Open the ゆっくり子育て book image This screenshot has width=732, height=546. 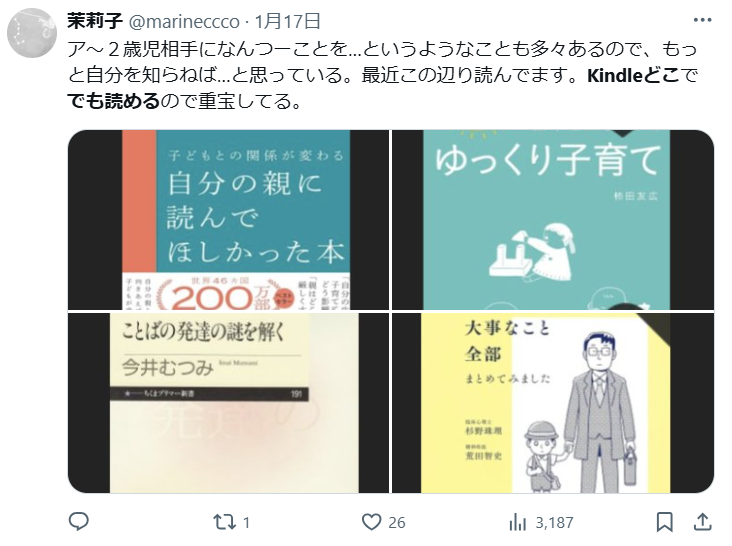553,220
